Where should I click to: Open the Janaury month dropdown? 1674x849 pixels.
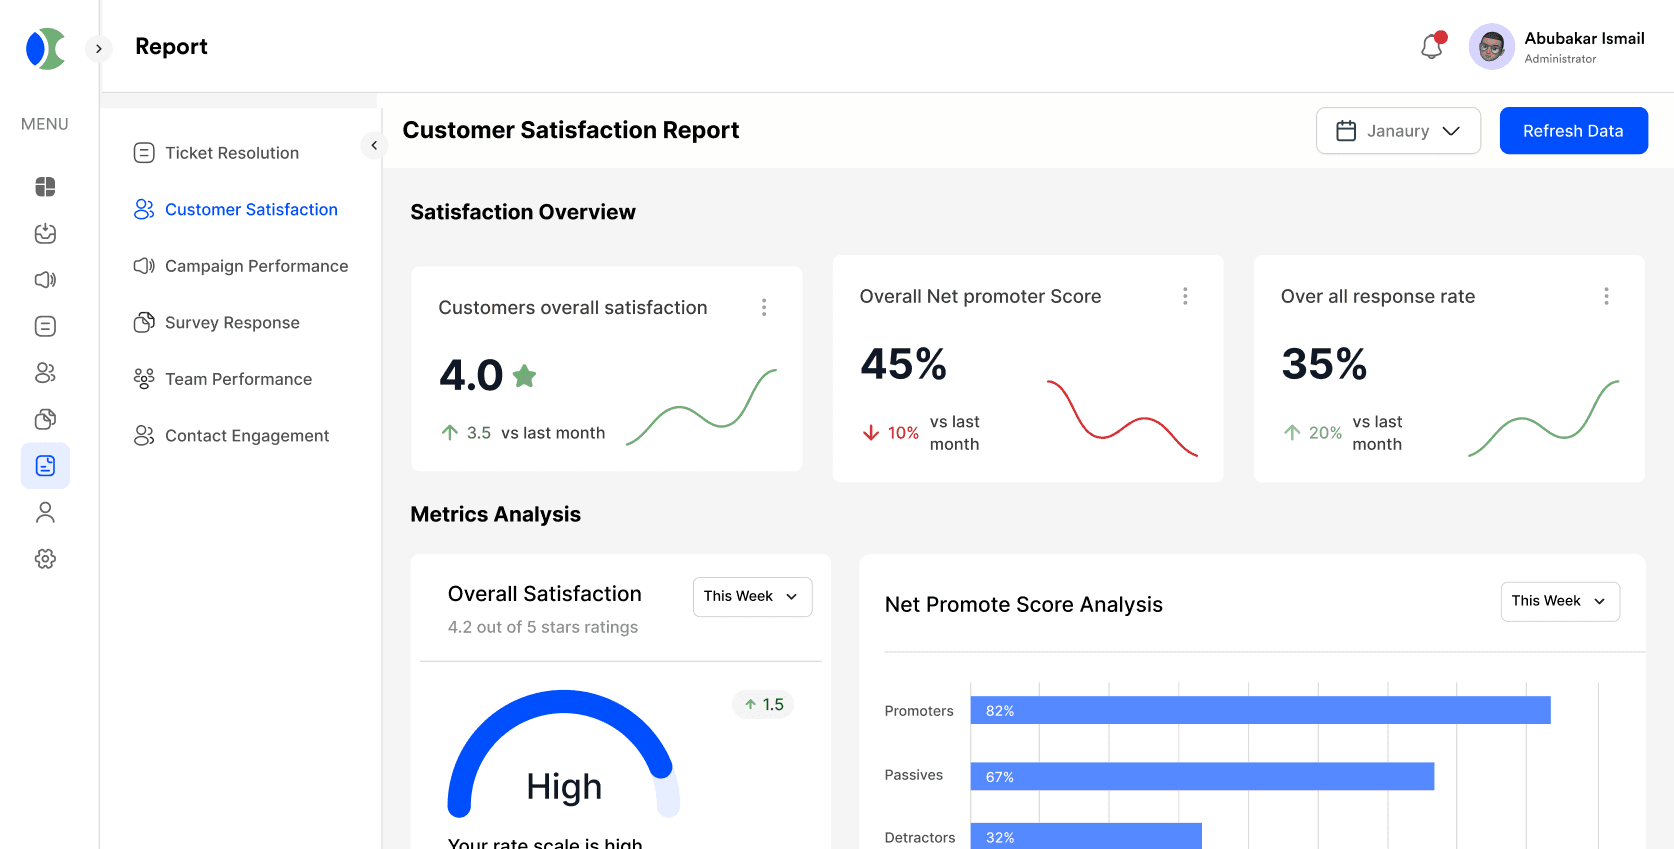point(1398,131)
